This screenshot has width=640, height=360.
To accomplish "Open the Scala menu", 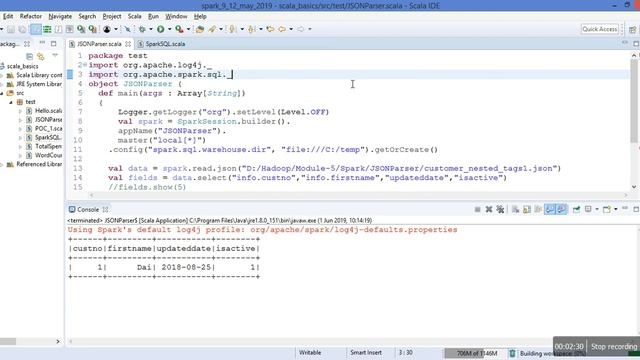I will pyautogui.click(x=134, y=16).
